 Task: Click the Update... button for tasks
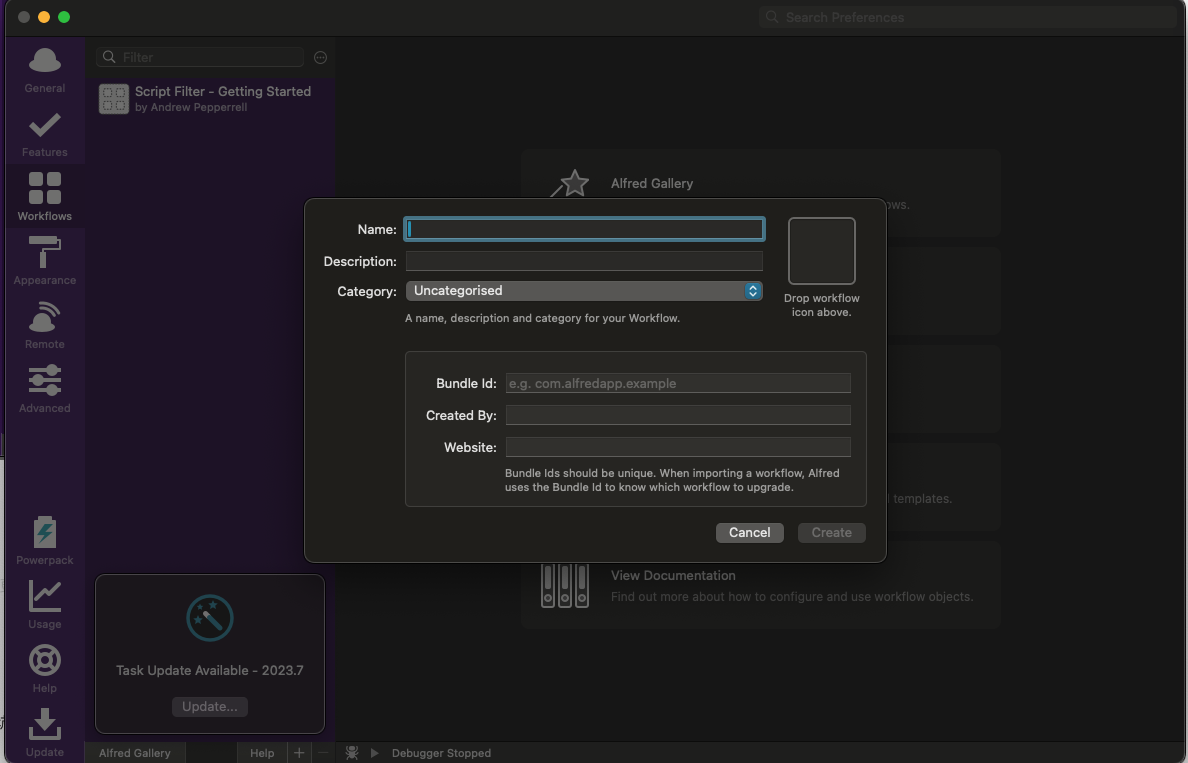pos(210,706)
